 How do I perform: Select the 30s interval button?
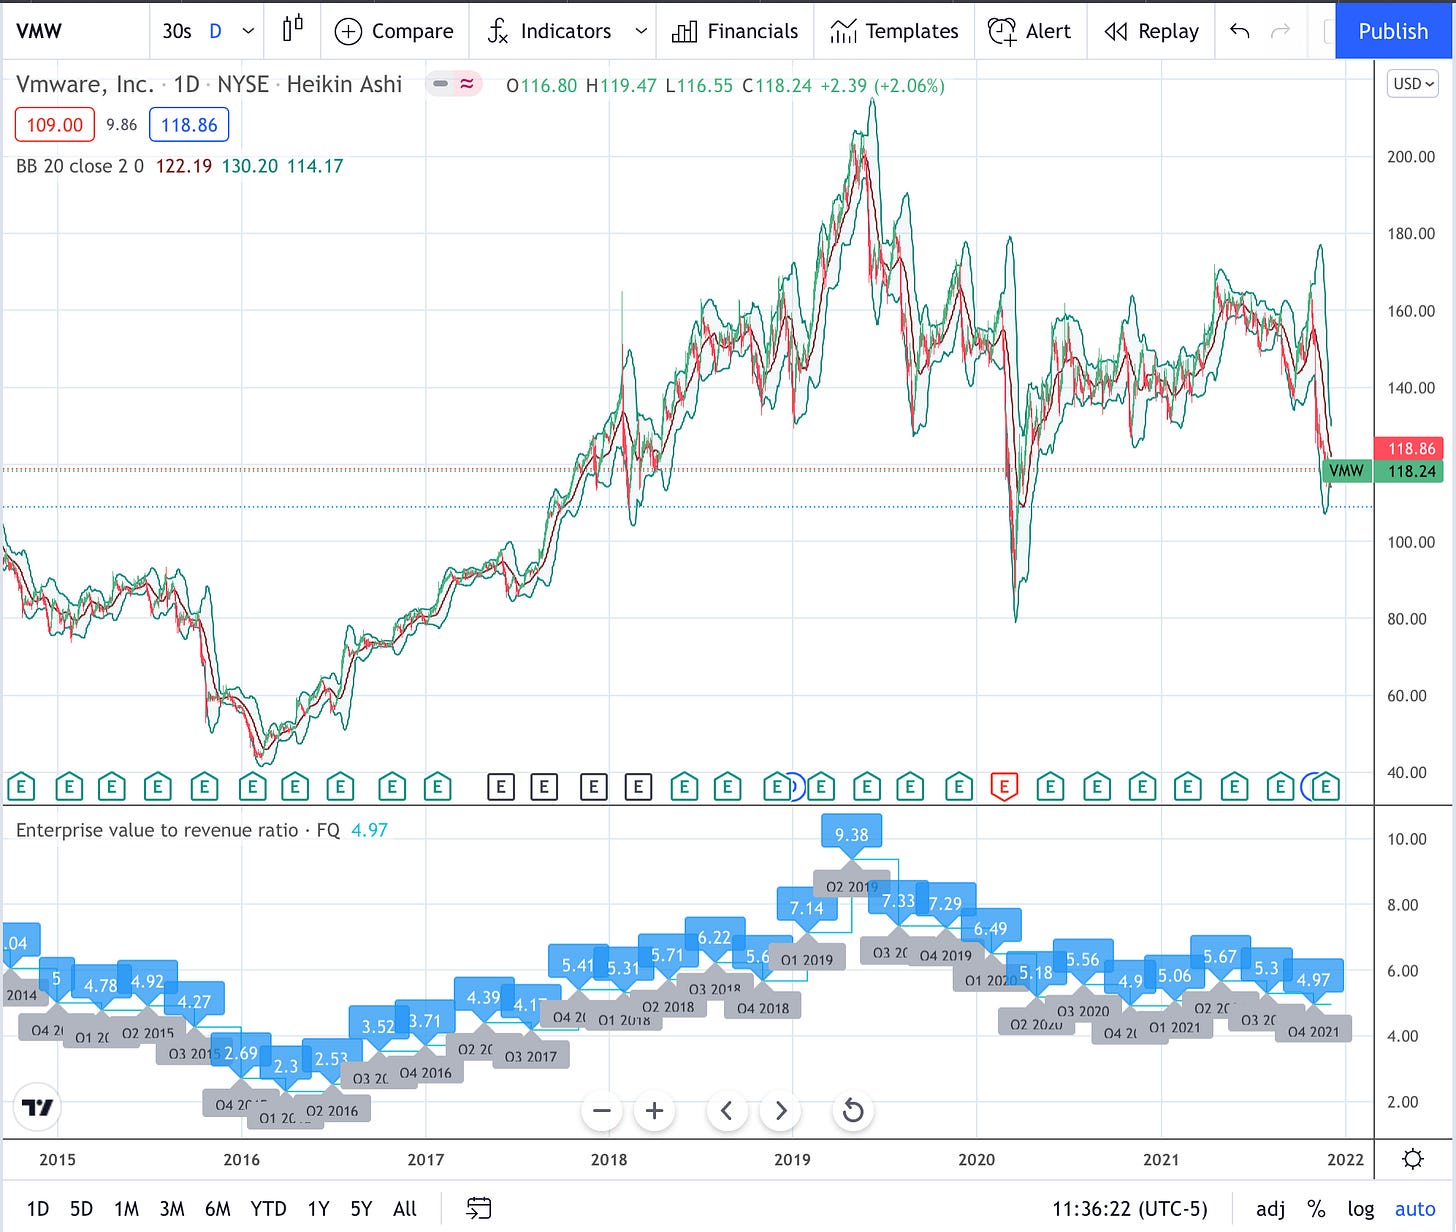(x=177, y=31)
